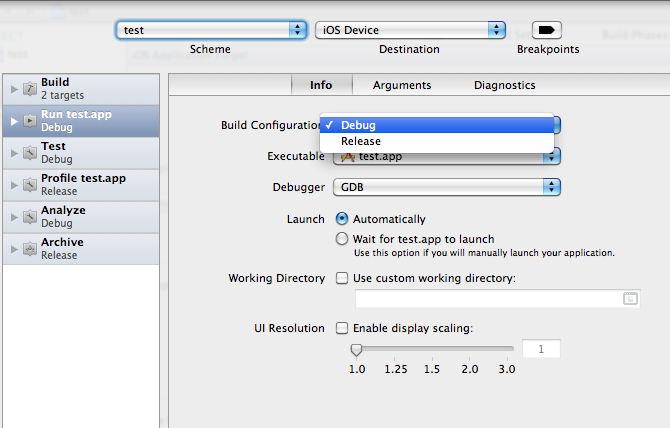This screenshot has width=670, height=428.
Task: Toggle the Breakpoints button
Action: point(547,30)
